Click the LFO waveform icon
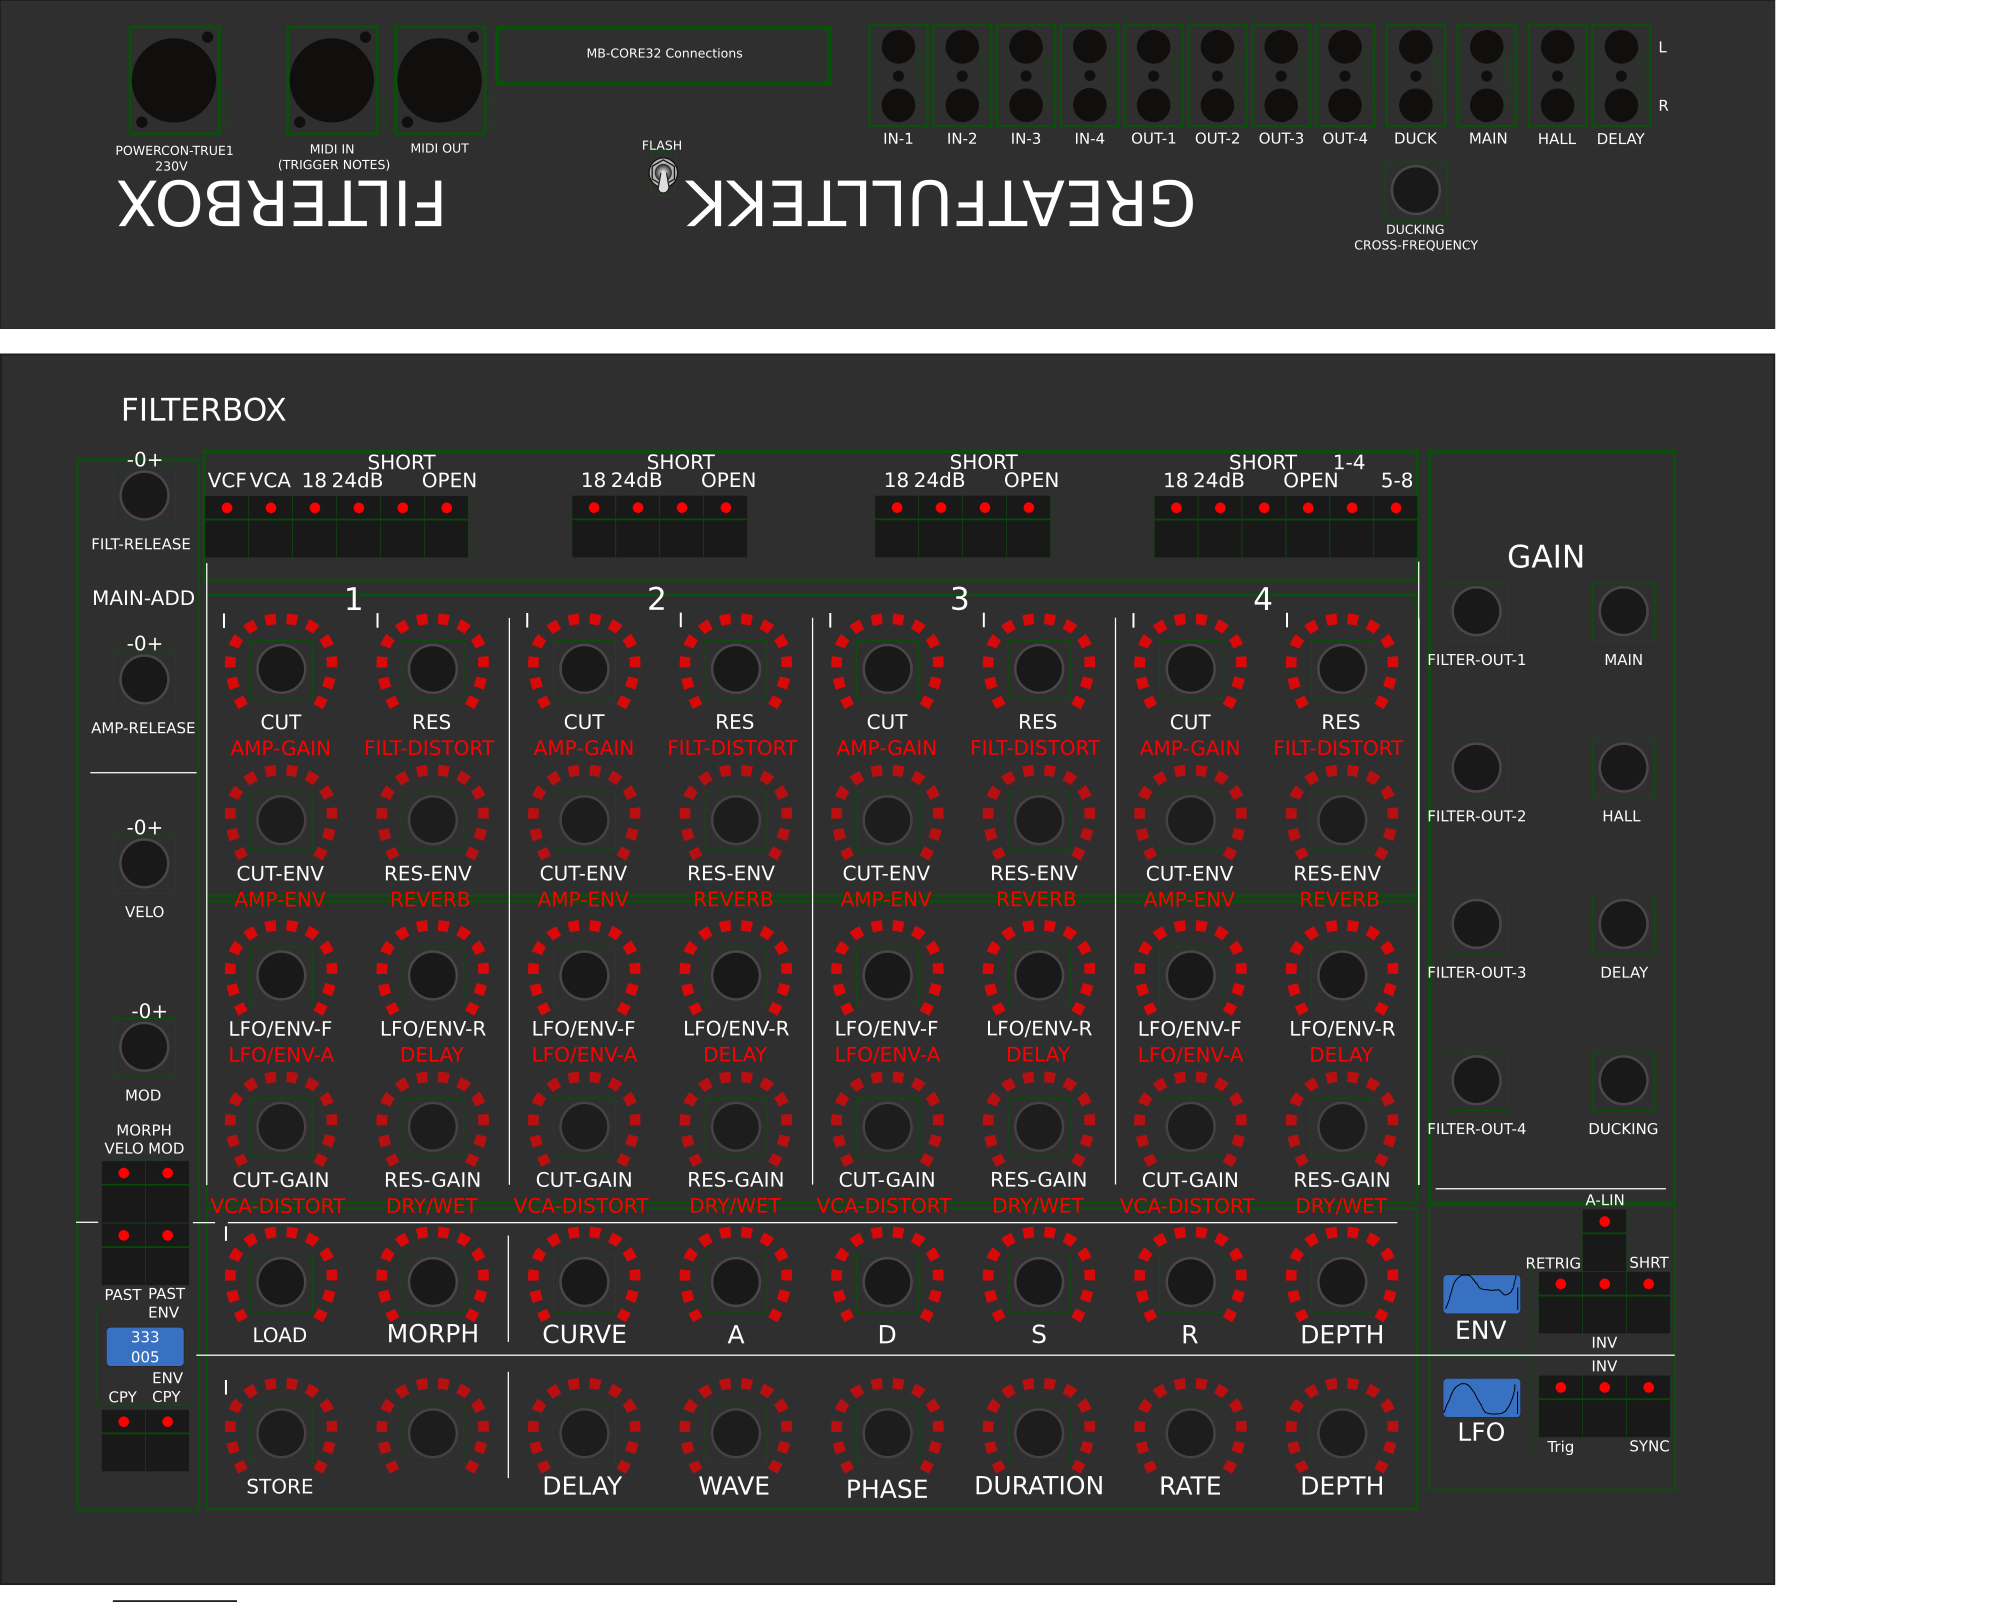Viewport: 1992px width, 1602px height. coord(1481,1397)
